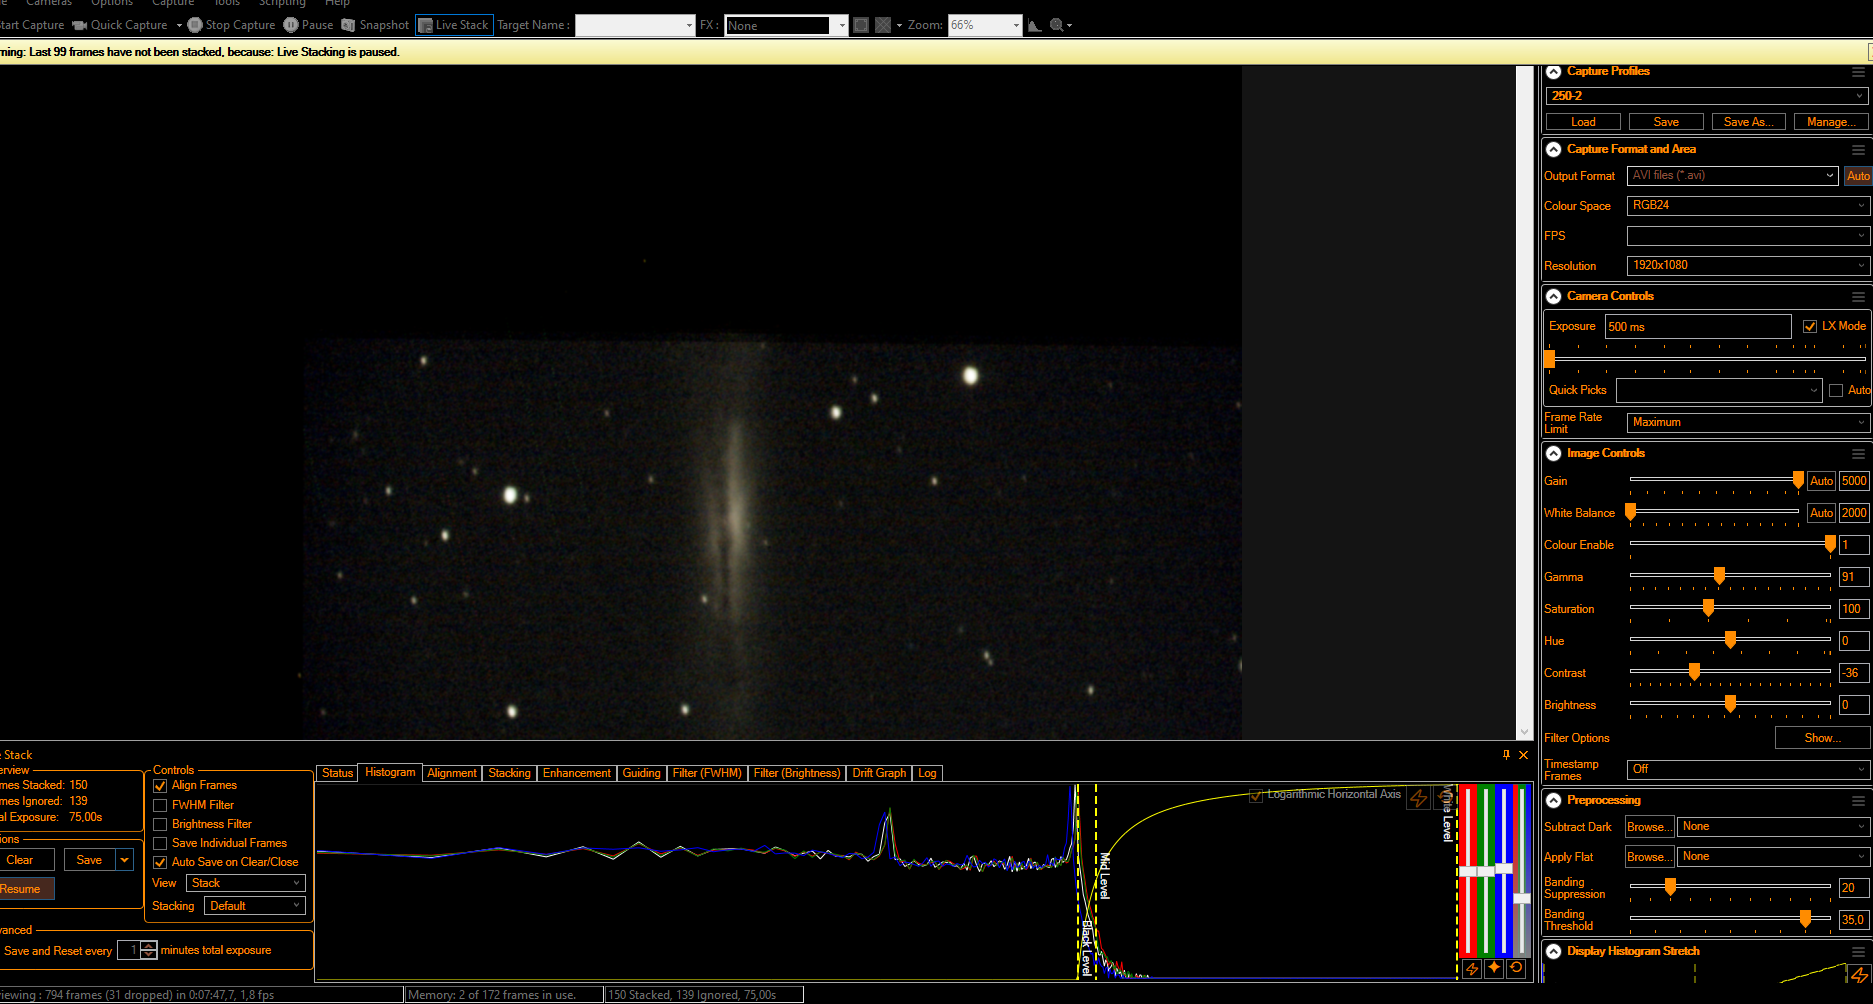Click Browse for Subtract Dark
Viewport: 1873px width, 1004px height.
[x=1648, y=827]
